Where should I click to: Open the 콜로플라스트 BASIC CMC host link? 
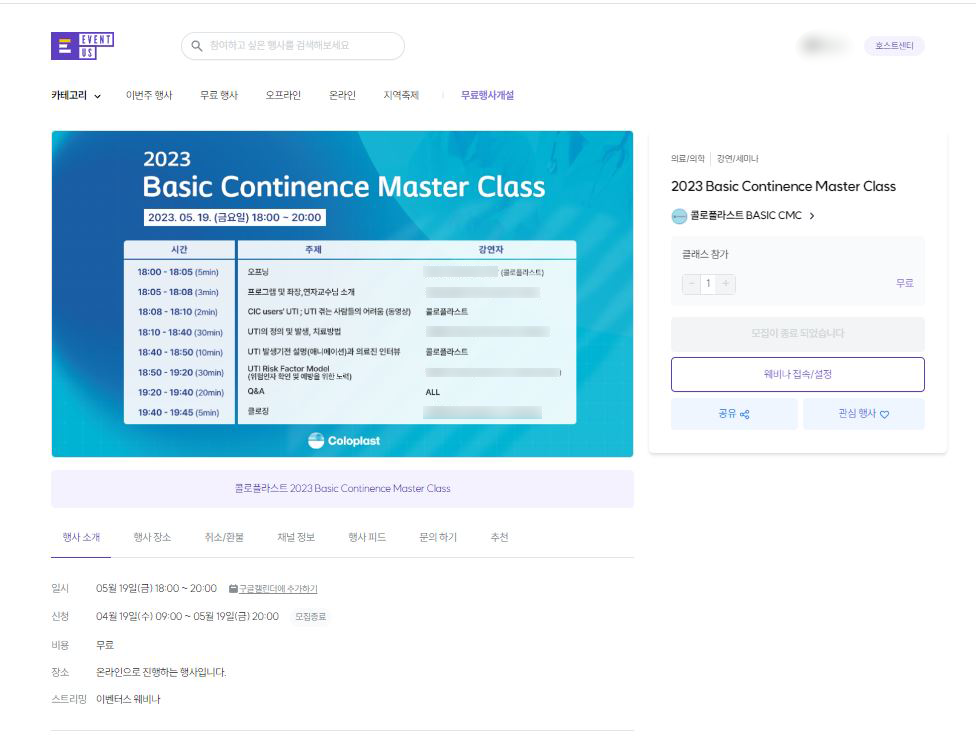(x=746, y=215)
